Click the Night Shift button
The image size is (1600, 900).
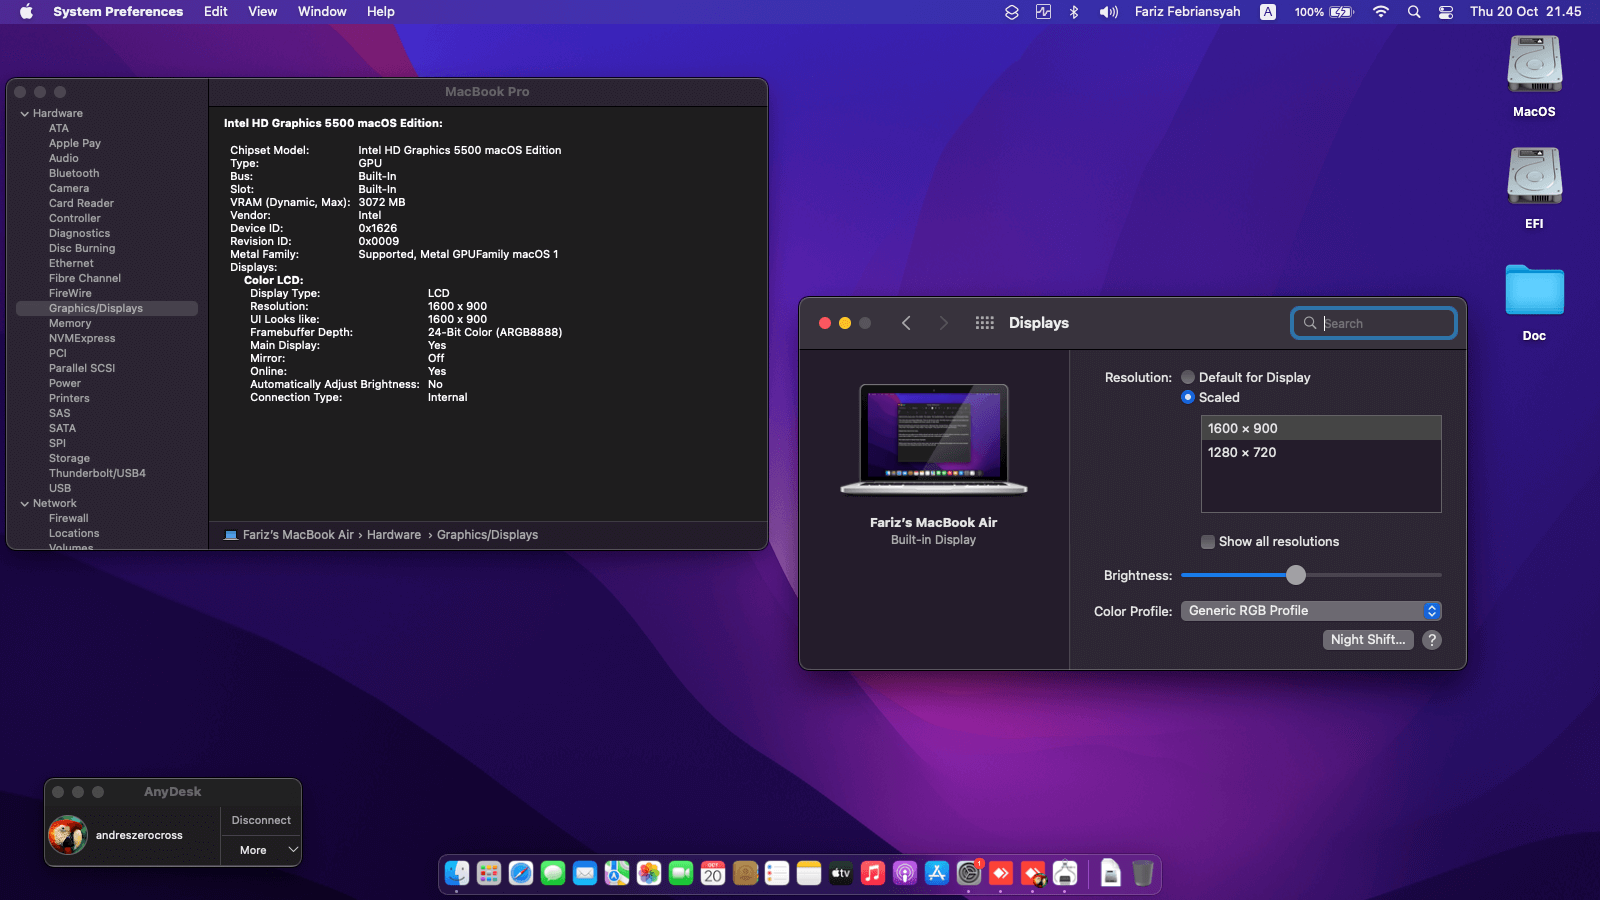point(1367,640)
